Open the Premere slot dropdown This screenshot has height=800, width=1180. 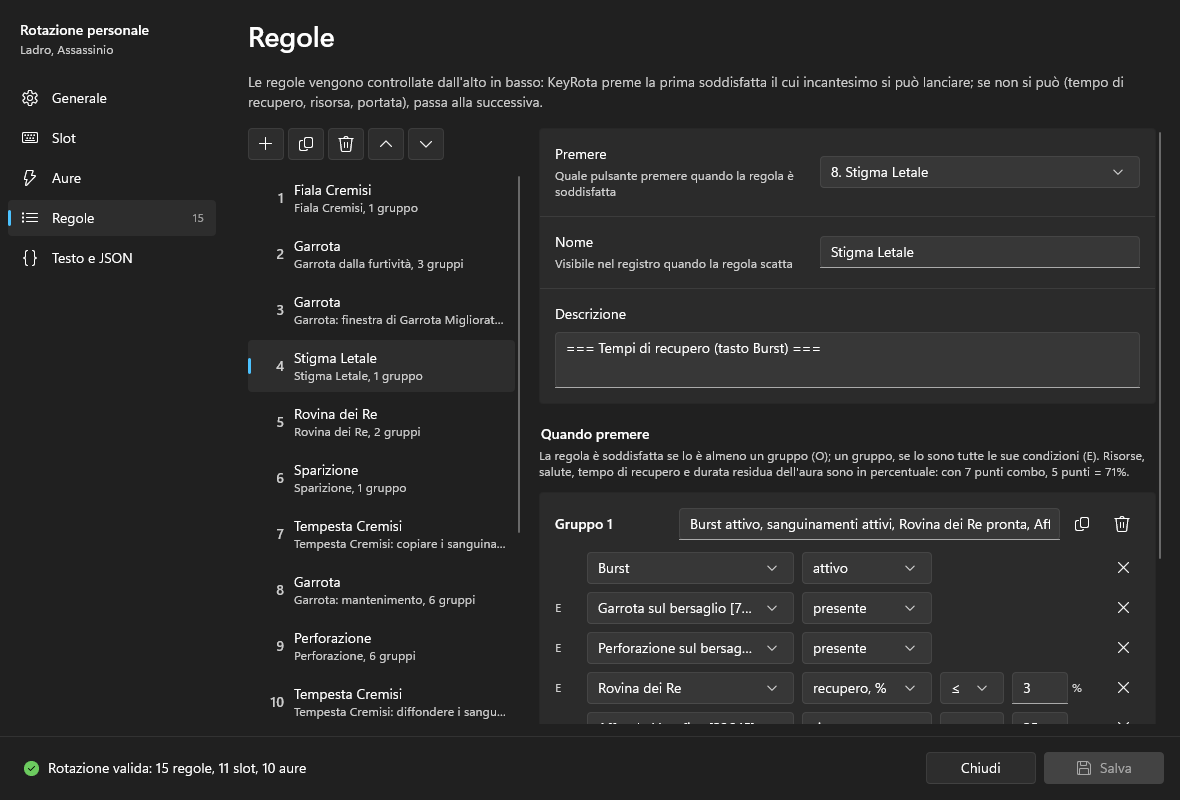pyautogui.click(x=979, y=172)
